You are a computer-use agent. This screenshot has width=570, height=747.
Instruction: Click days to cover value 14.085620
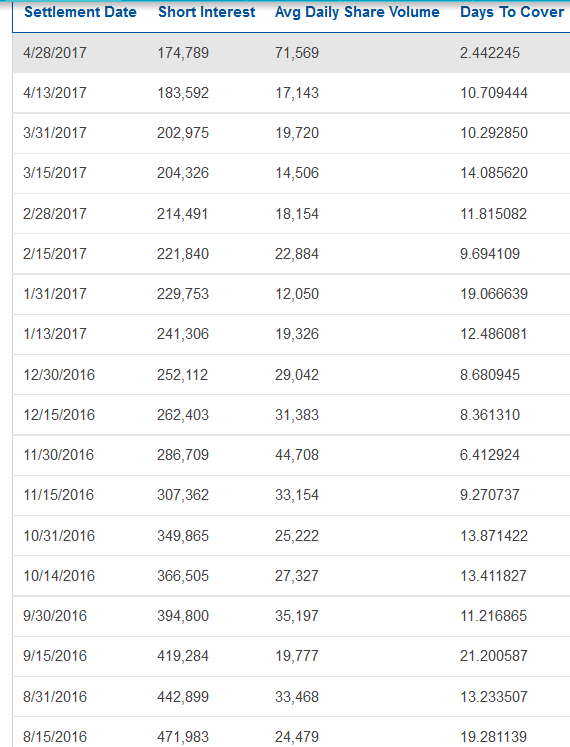click(494, 172)
